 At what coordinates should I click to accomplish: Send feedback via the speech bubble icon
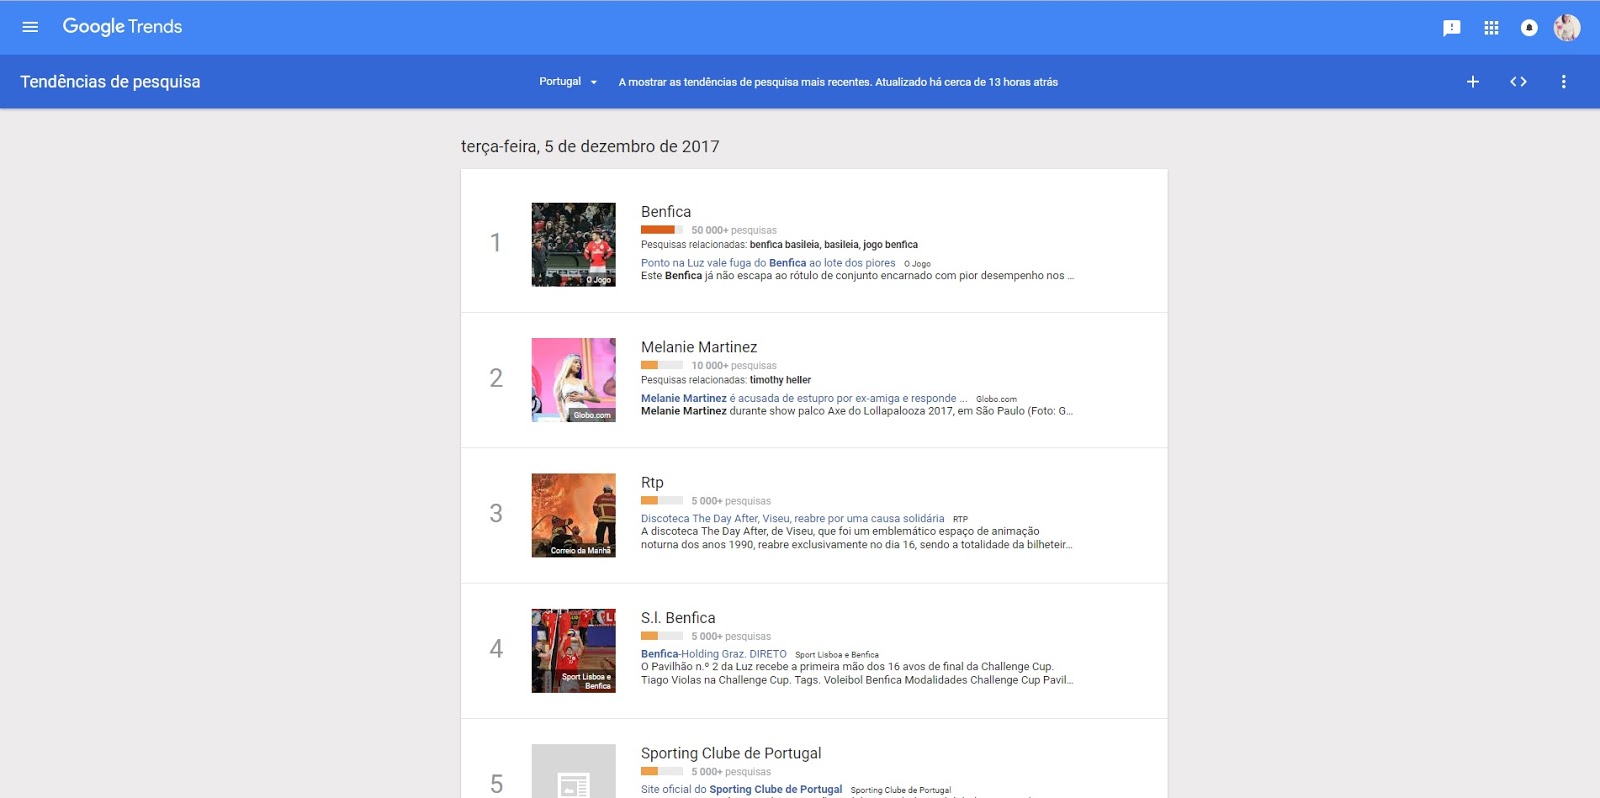pyautogui.click(x=1452, y=28)
